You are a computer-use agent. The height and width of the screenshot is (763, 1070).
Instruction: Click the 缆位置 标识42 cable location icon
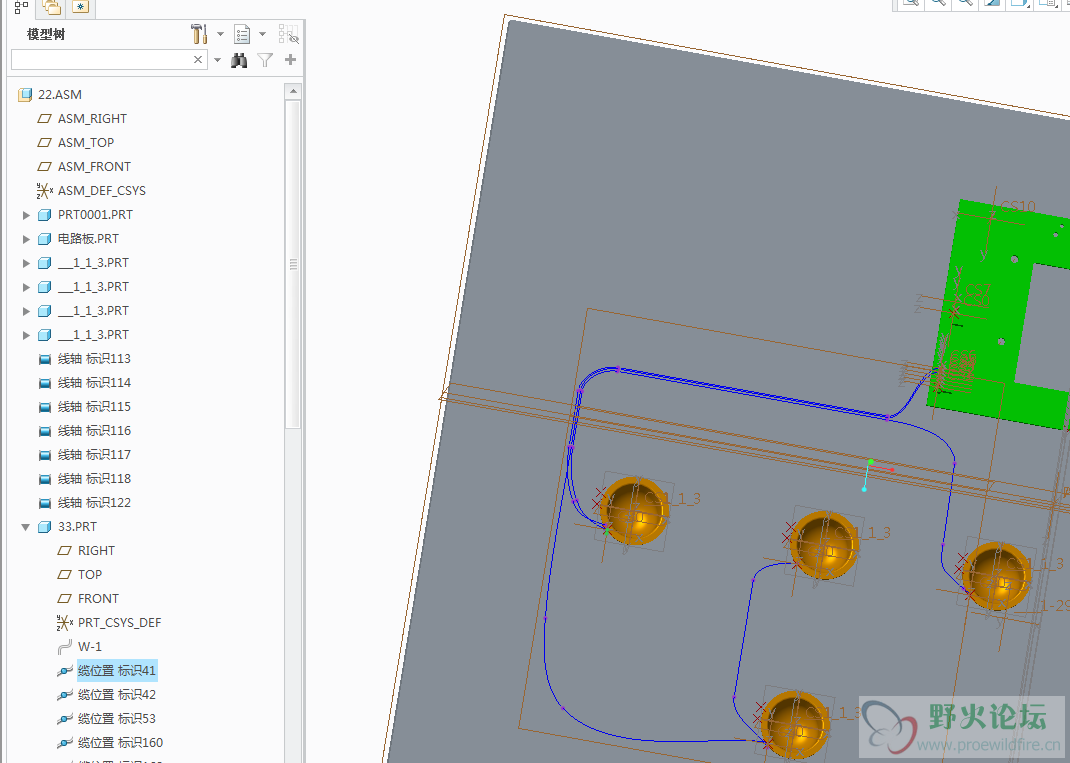click(x=65, y=695)
